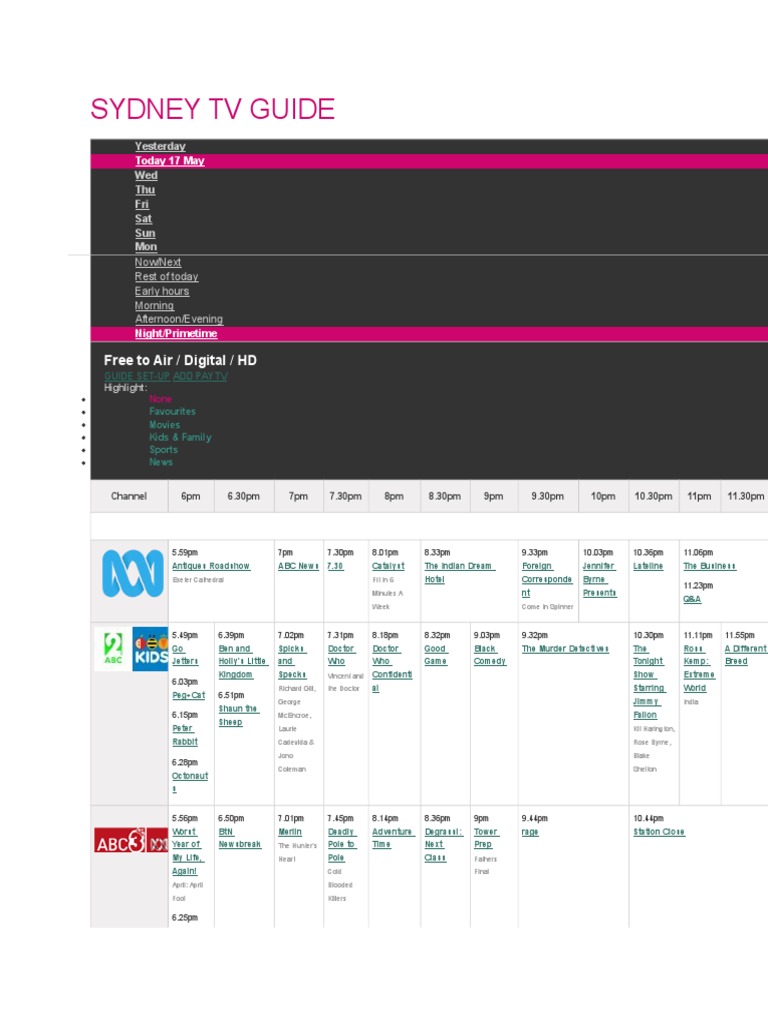Open the Antiques Roadshow listing
Viewport: 768px width, 1024px height.
click(x=210, y=566)
